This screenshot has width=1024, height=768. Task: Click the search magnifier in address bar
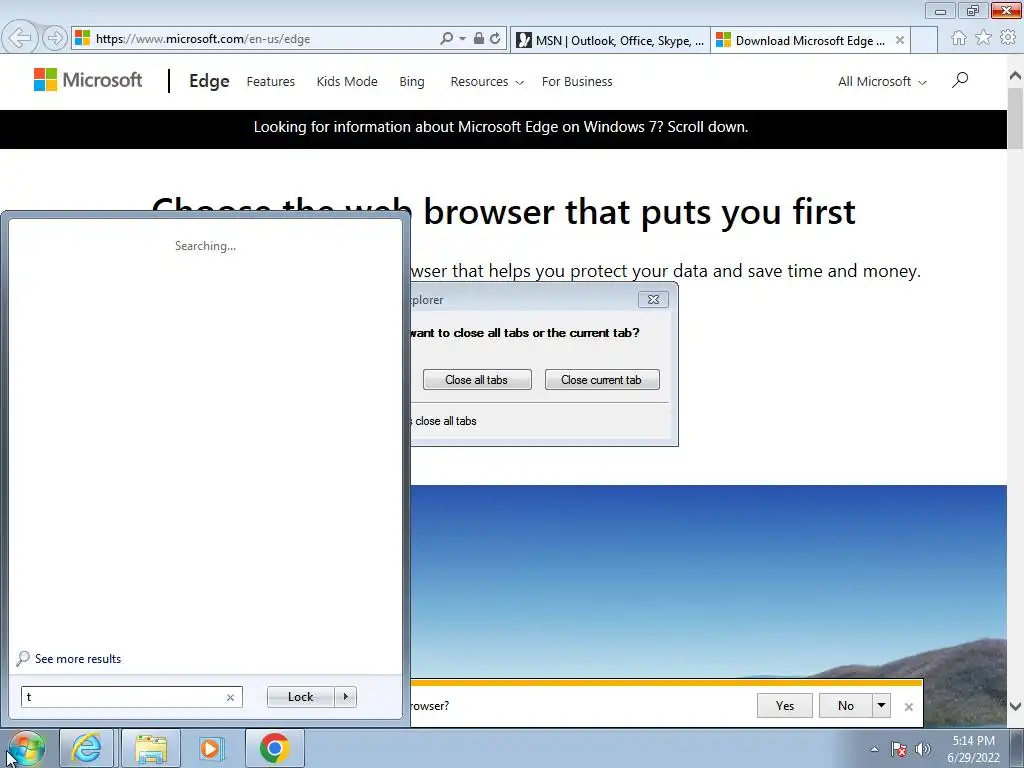click(447, 39)
